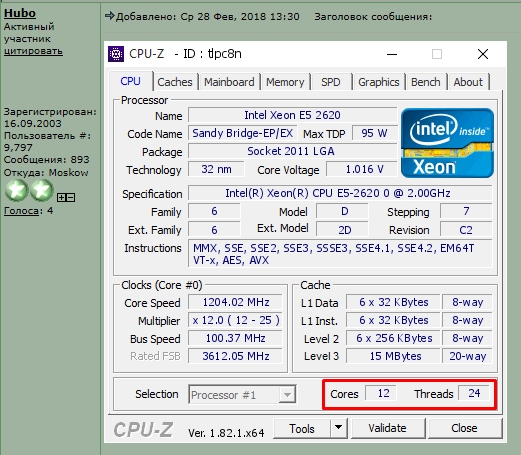The width and height of the screenshot is (521, 455).
Task: Click the Model value D
Action: pos(342,211)
